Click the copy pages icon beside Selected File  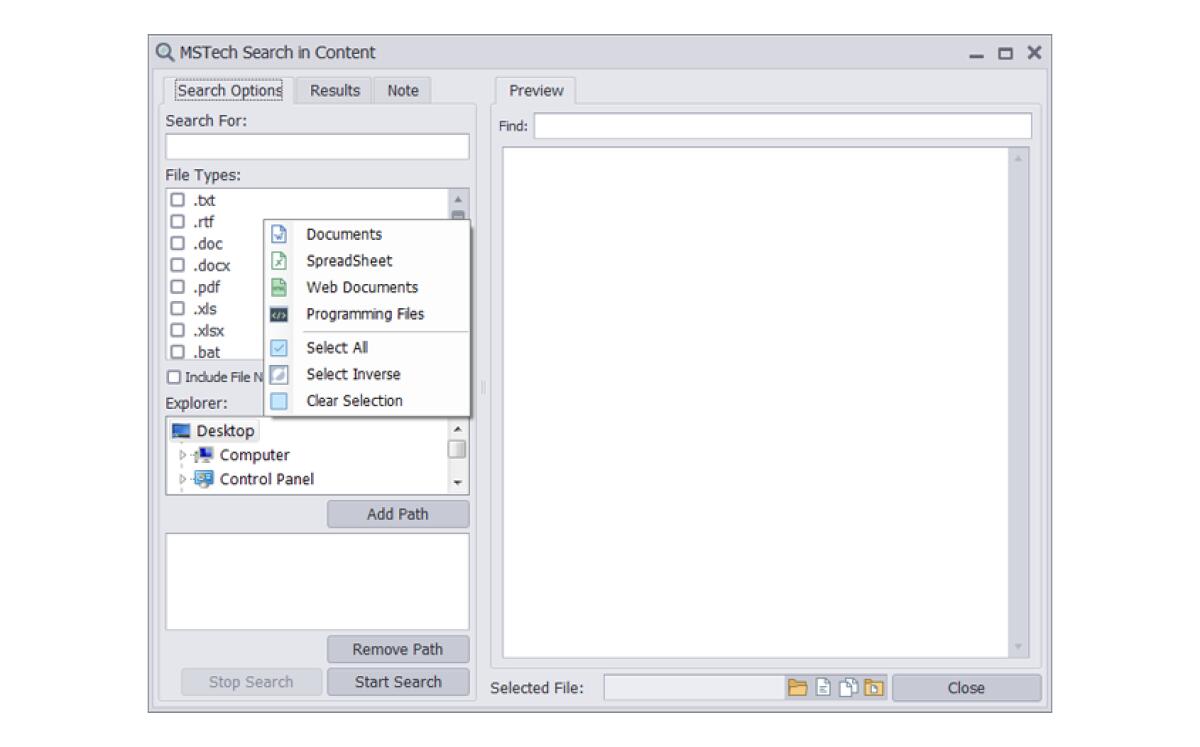click(x=848, y=688)
